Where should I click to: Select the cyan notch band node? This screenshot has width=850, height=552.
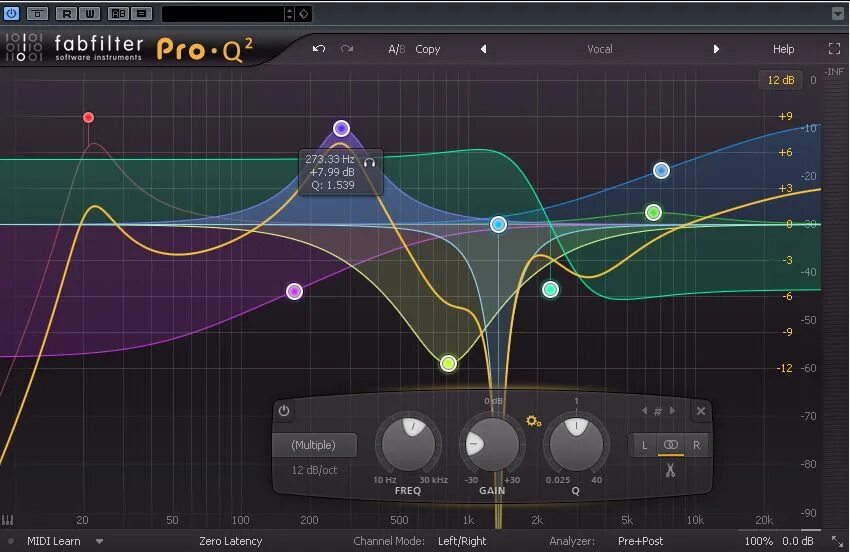coord(498,224)
